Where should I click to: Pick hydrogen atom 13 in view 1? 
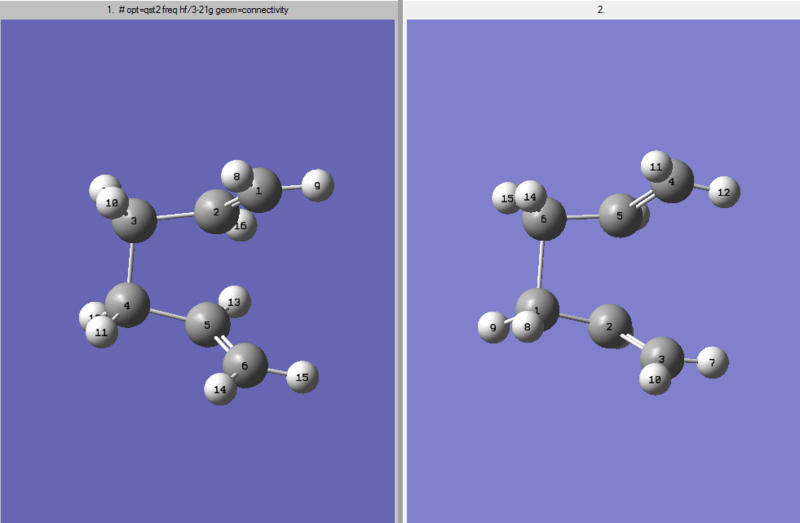[234, 302]
